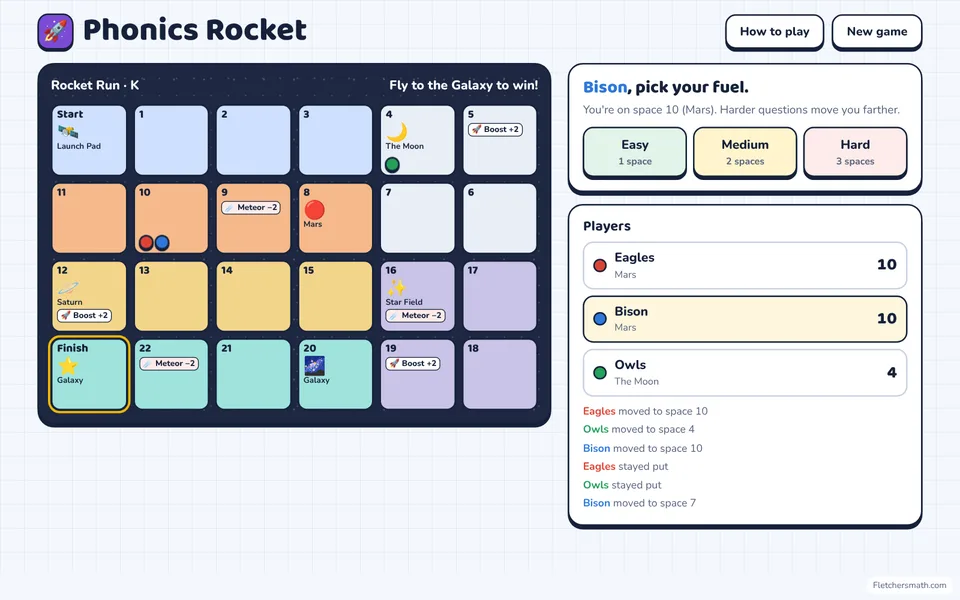The height and width of the screenshot is (600, 960).
Task: Select the Eagles player card
Action: pos(744,265)
